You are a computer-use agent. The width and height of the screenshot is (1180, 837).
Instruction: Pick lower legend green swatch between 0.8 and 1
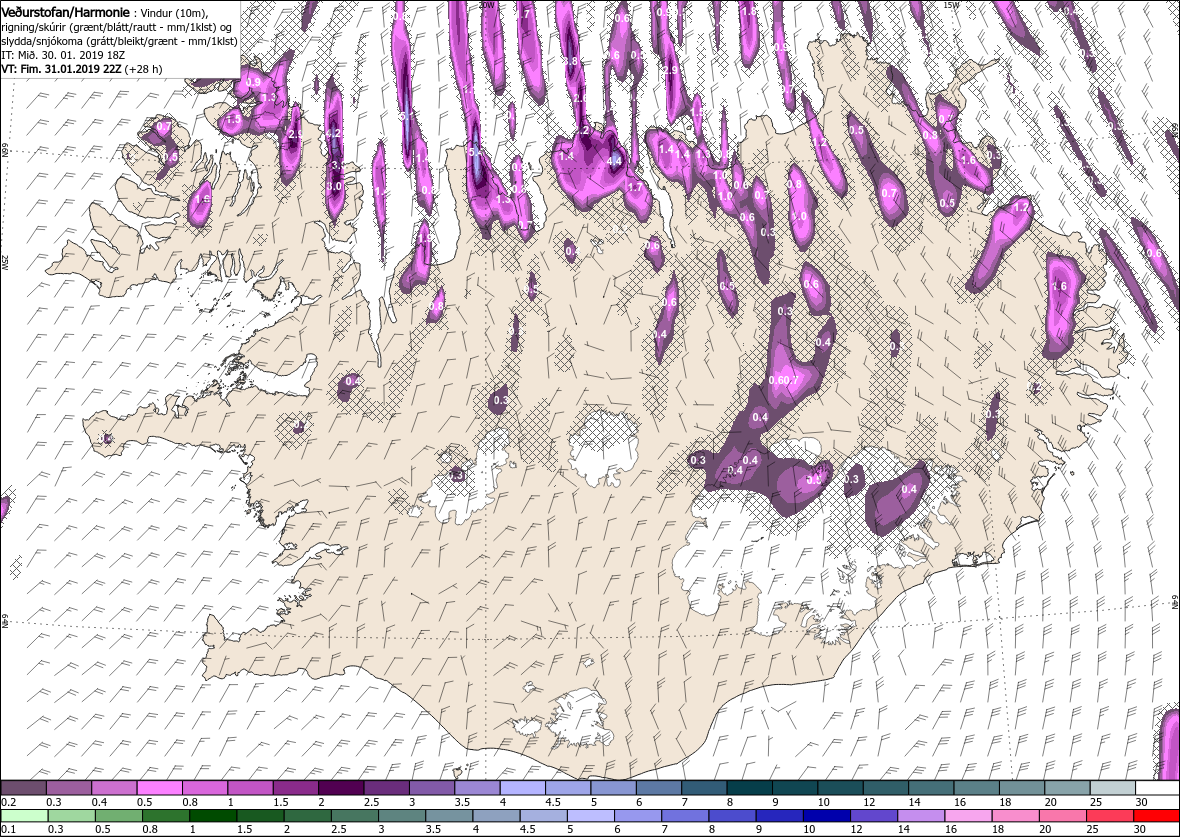point(165,816)
